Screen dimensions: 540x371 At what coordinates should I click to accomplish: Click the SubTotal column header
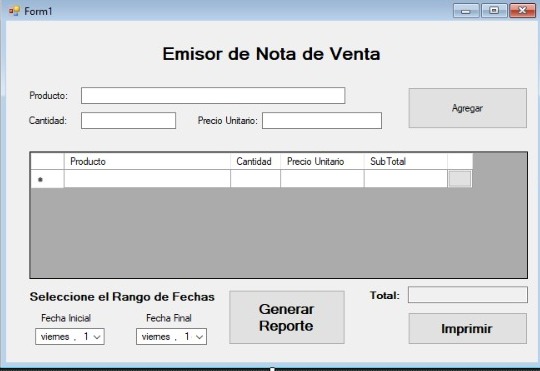(405, 161)
